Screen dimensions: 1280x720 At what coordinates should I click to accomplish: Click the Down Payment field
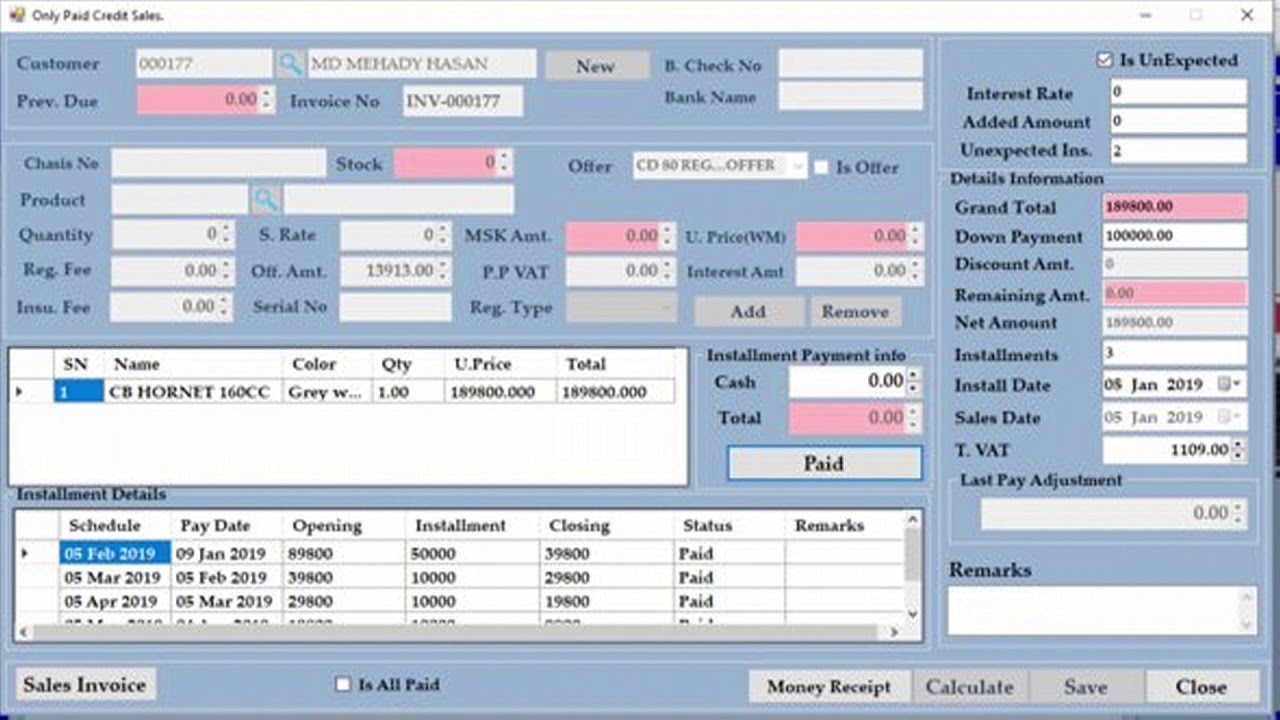tap(1175, 236)
